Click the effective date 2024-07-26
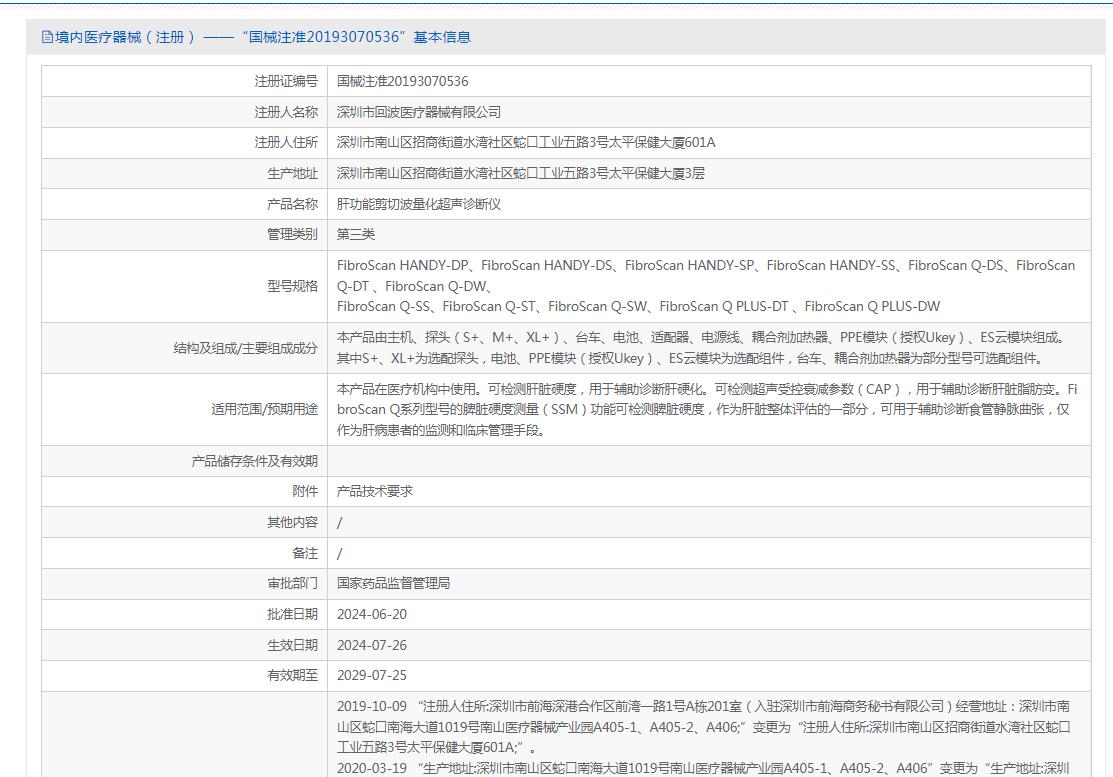The height and width of the screenshot is (777, 1113). (372, 645)
